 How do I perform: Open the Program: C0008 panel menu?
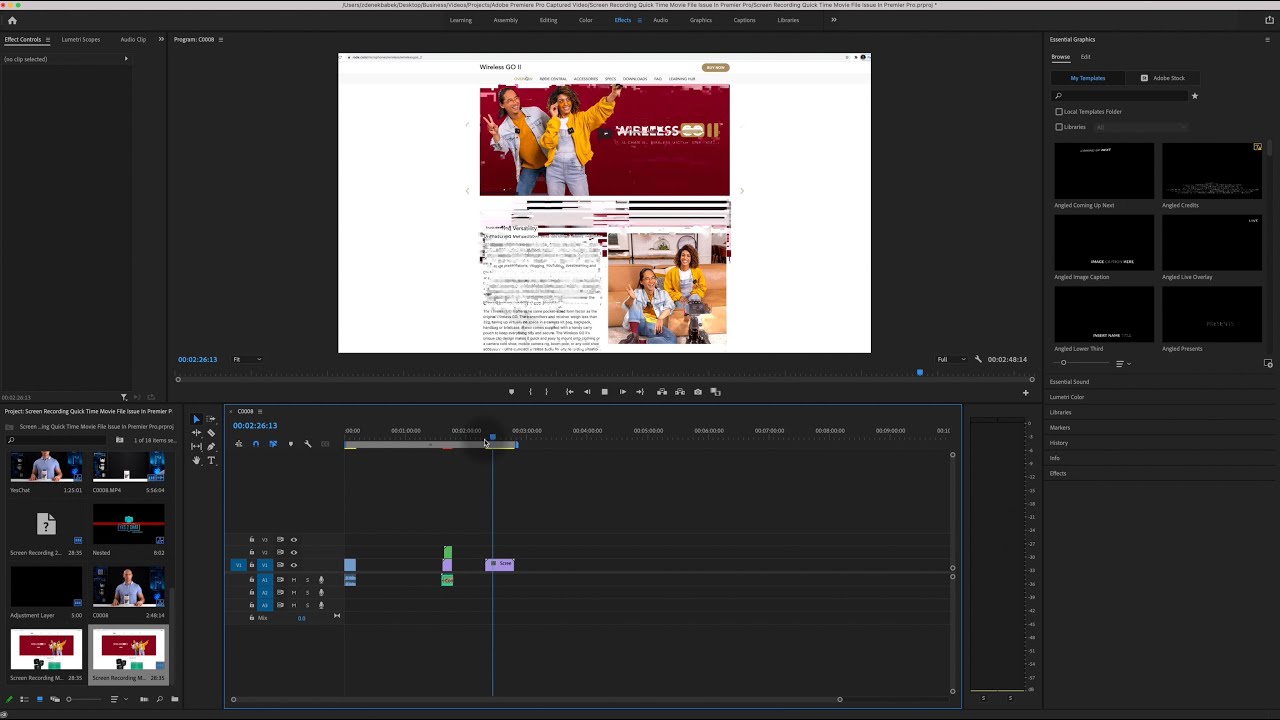(221, 40)
